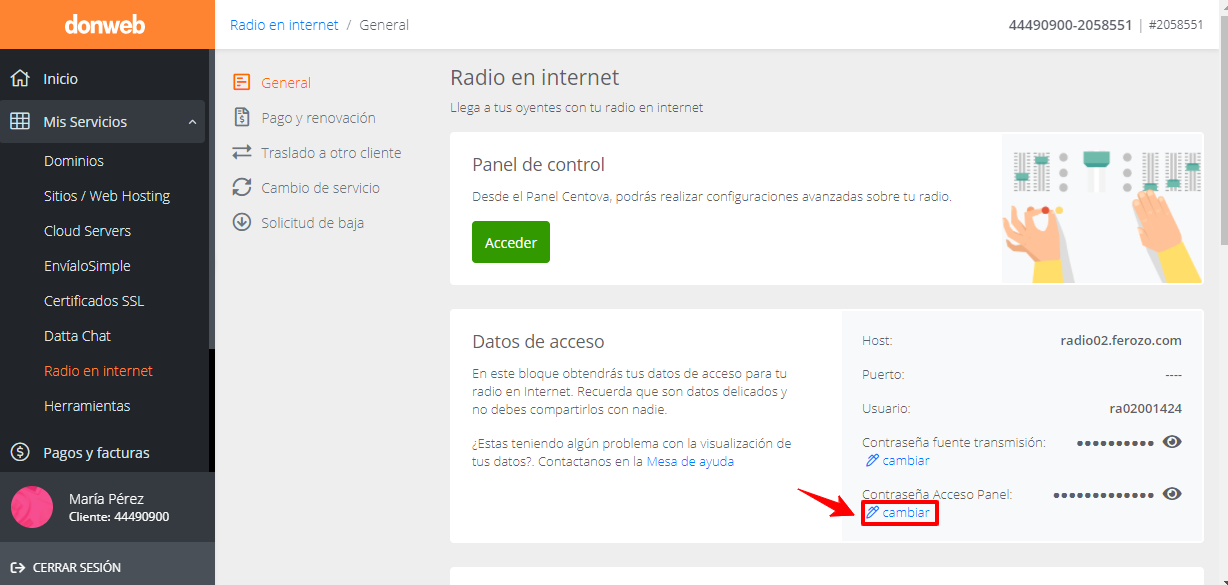1228x585 pixels.
Task: Click the pencil icon under Contraseña fuente transmisión
Action: pyautogui.click(x=872, y=461)
